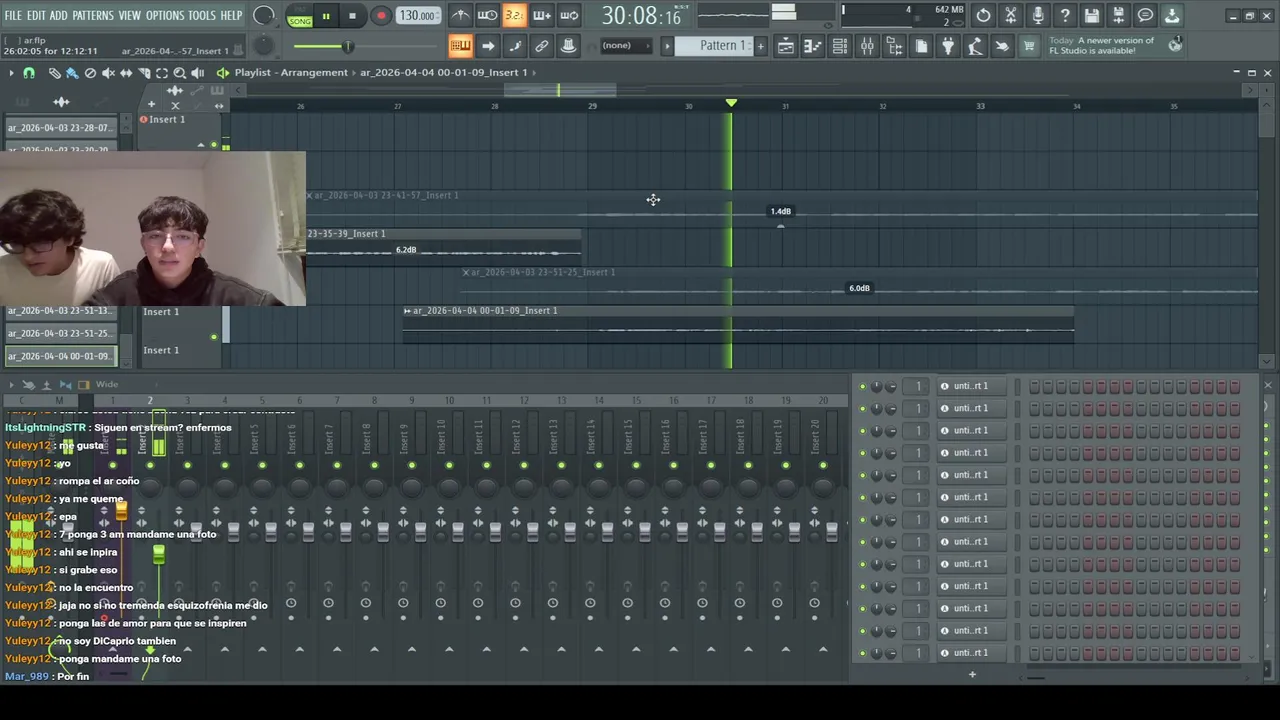The width and height of the screenshot is (1280, 720).
Task: Toggle loop recording button
Action: coord(568,15)
